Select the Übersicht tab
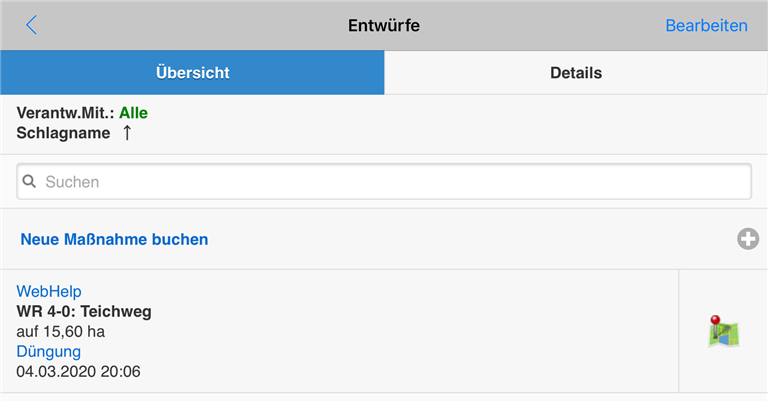768x401 pixels. click(192, 73)
